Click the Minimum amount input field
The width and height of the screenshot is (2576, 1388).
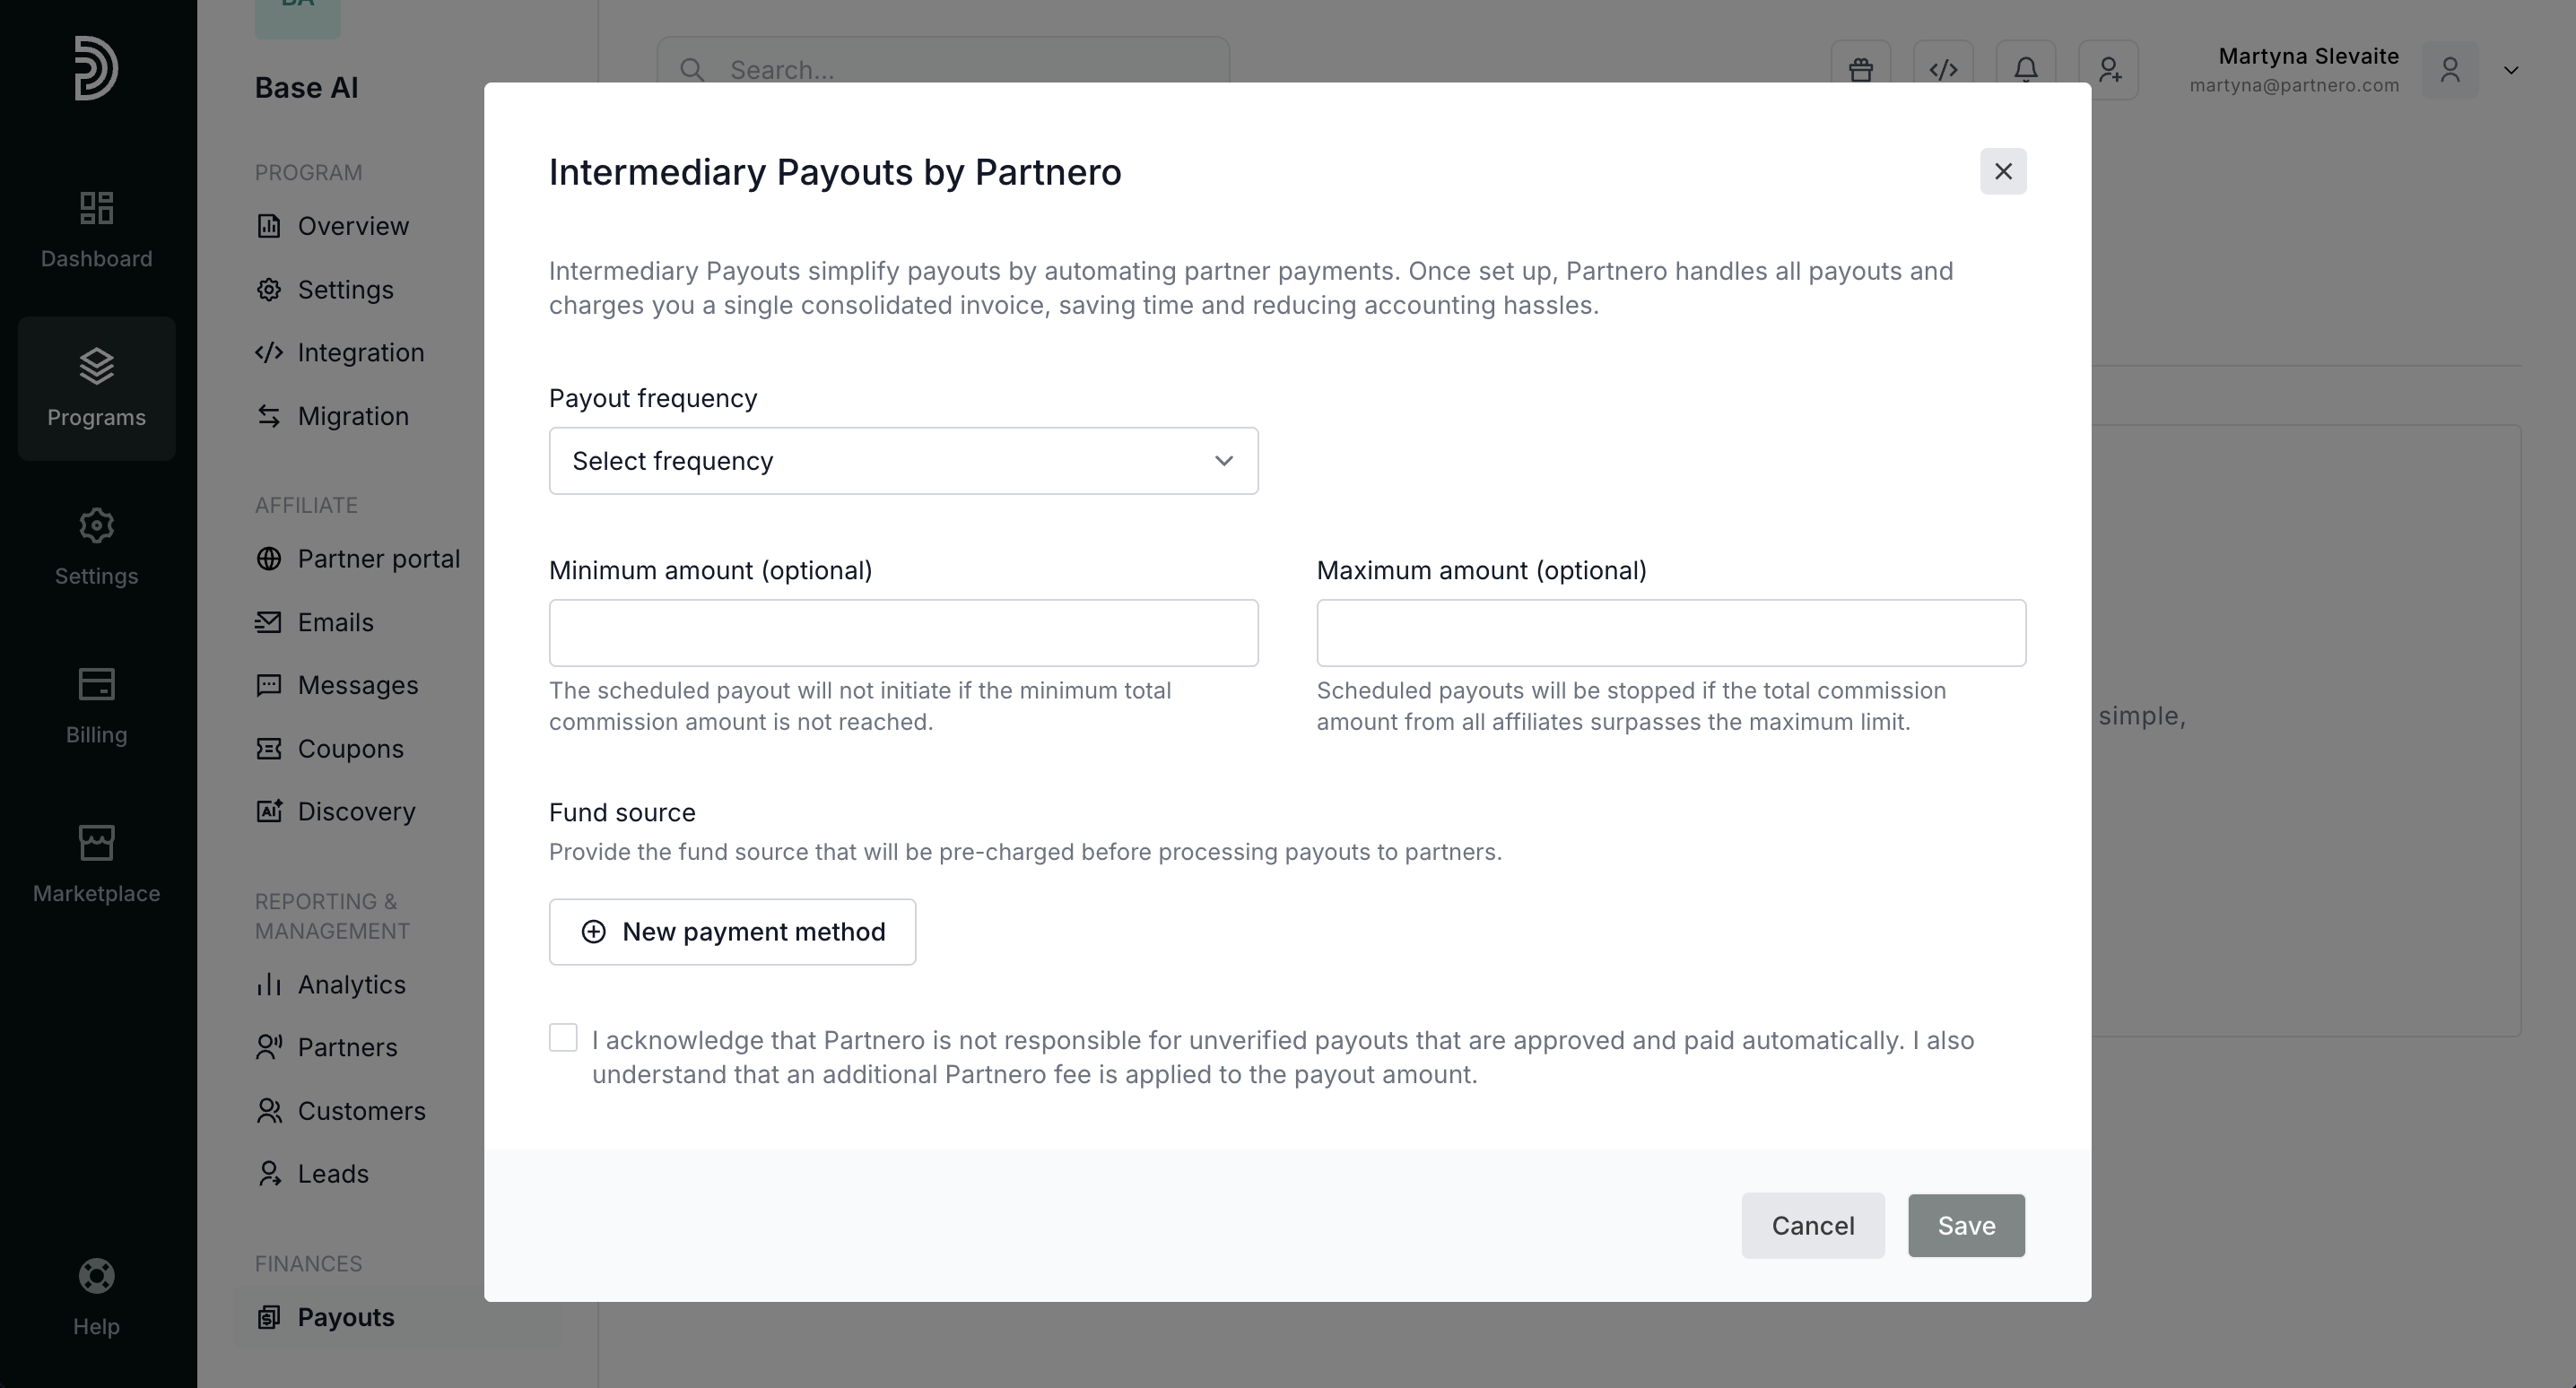[903, 633]
